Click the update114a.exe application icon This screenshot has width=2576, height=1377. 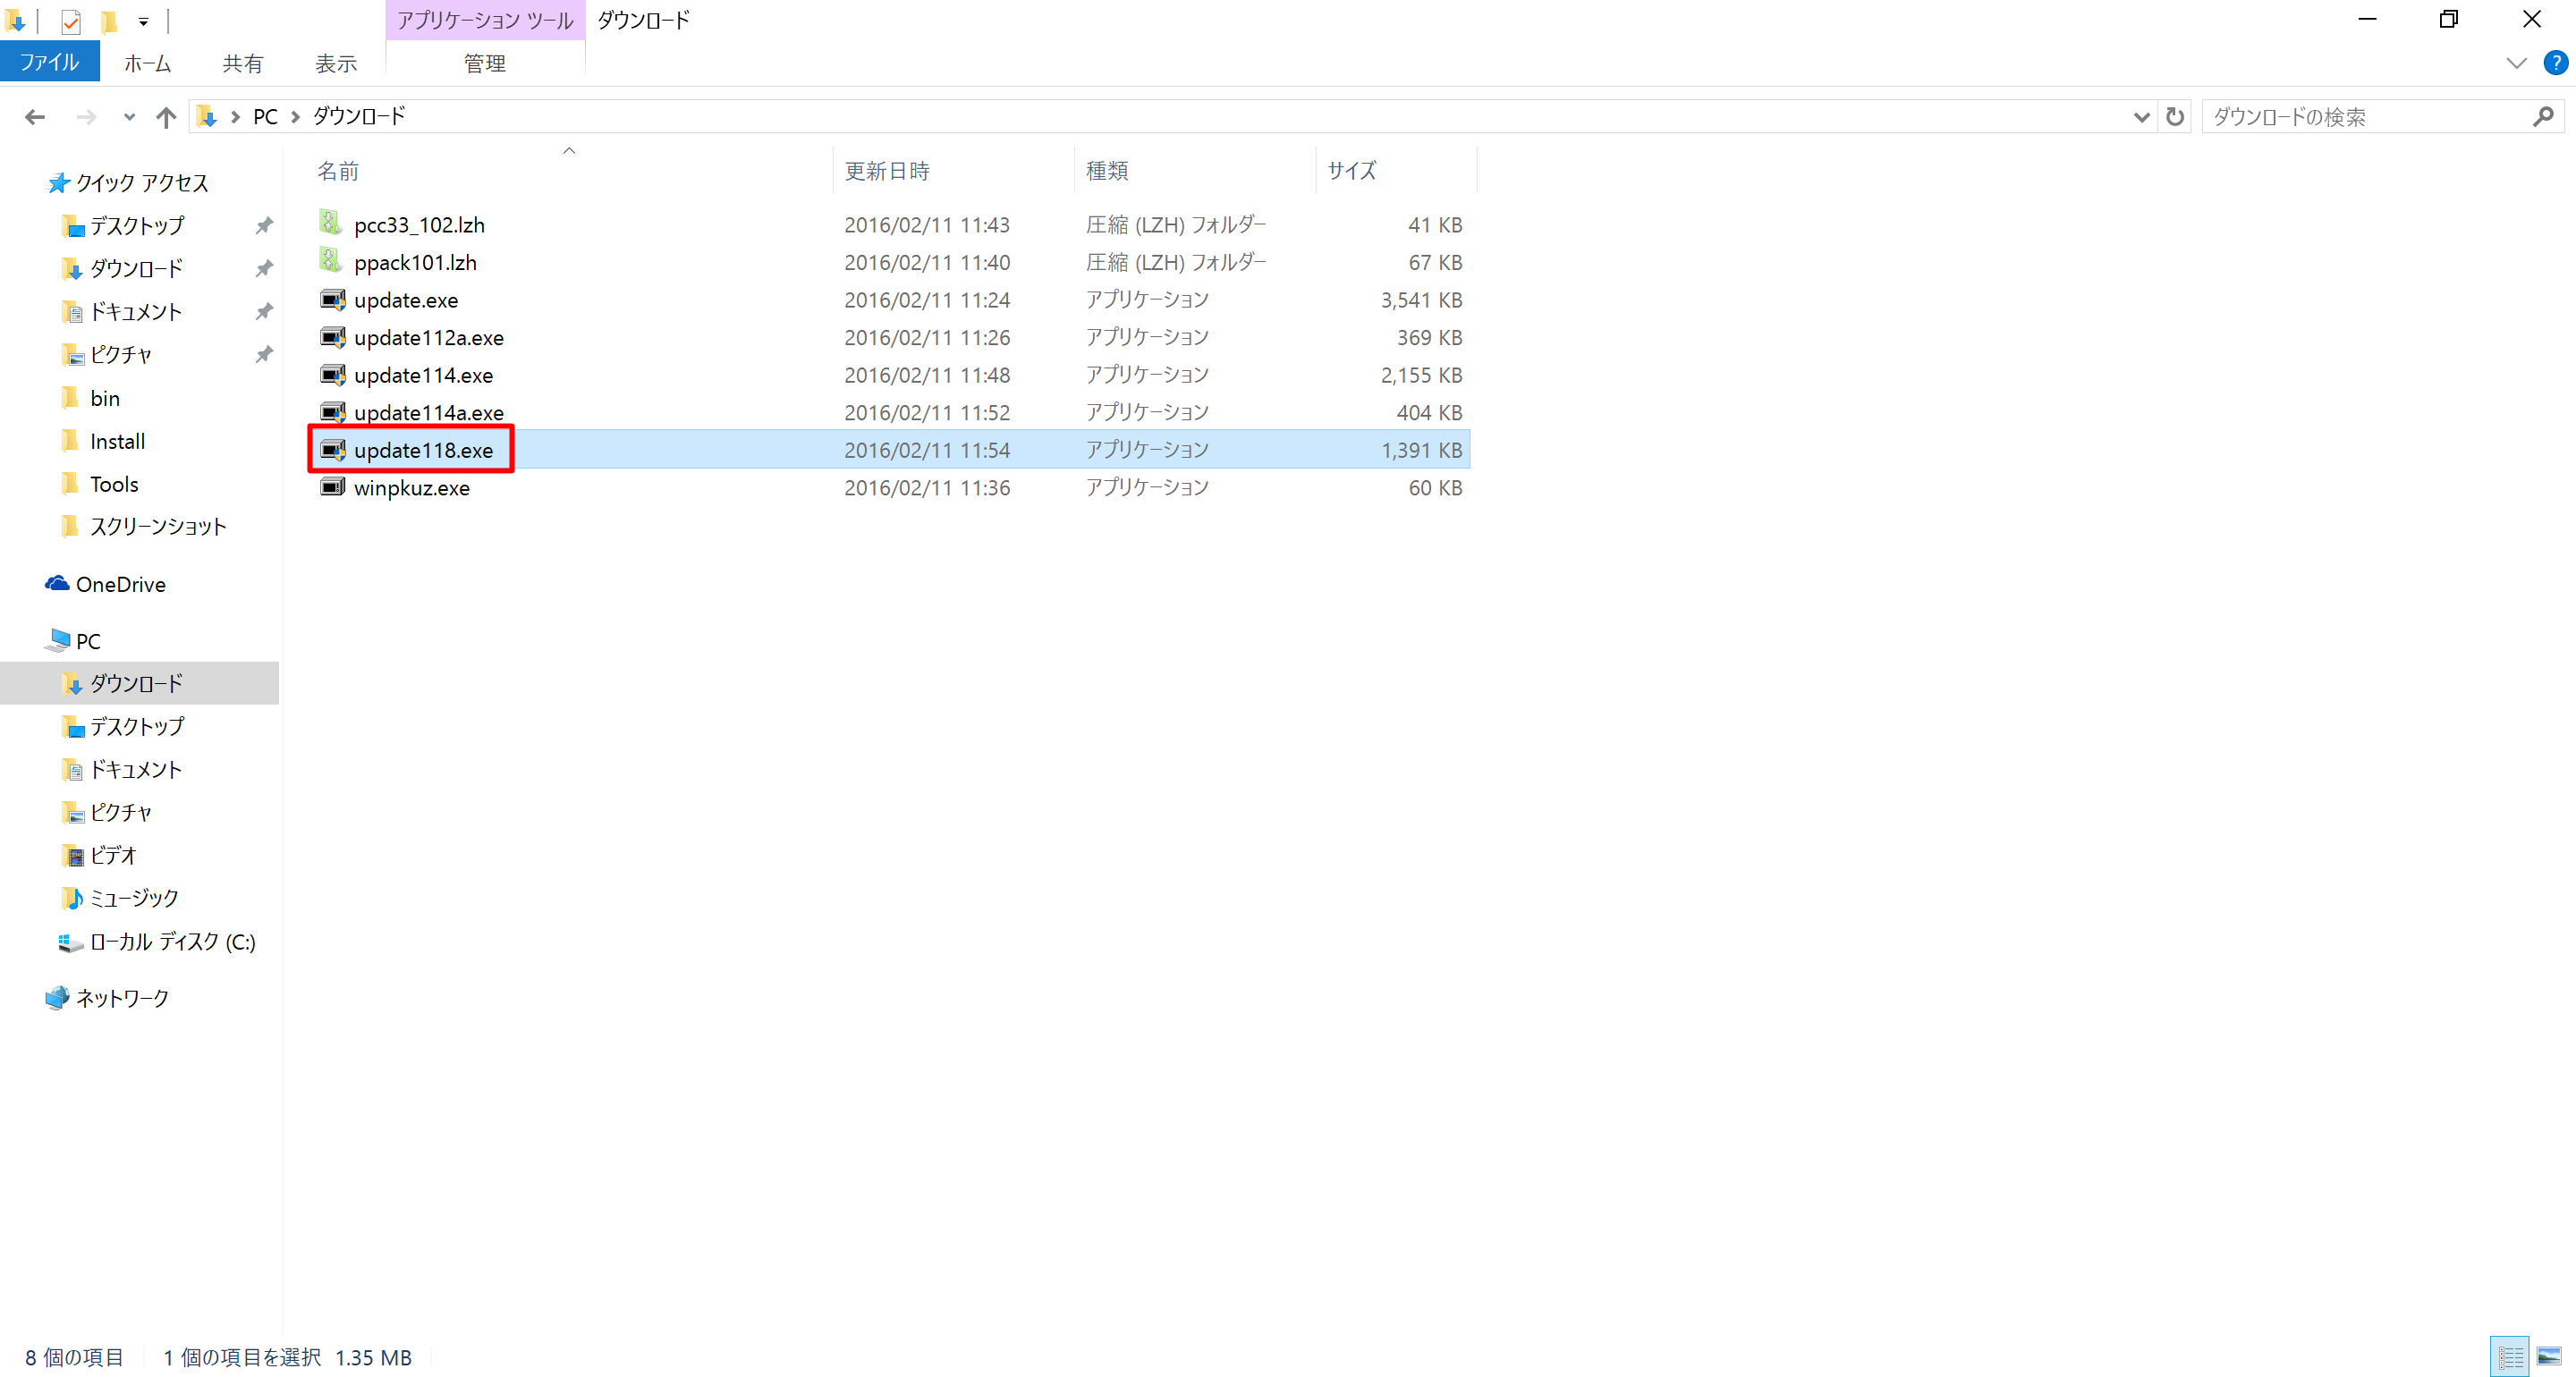click(x=333, y=412)
